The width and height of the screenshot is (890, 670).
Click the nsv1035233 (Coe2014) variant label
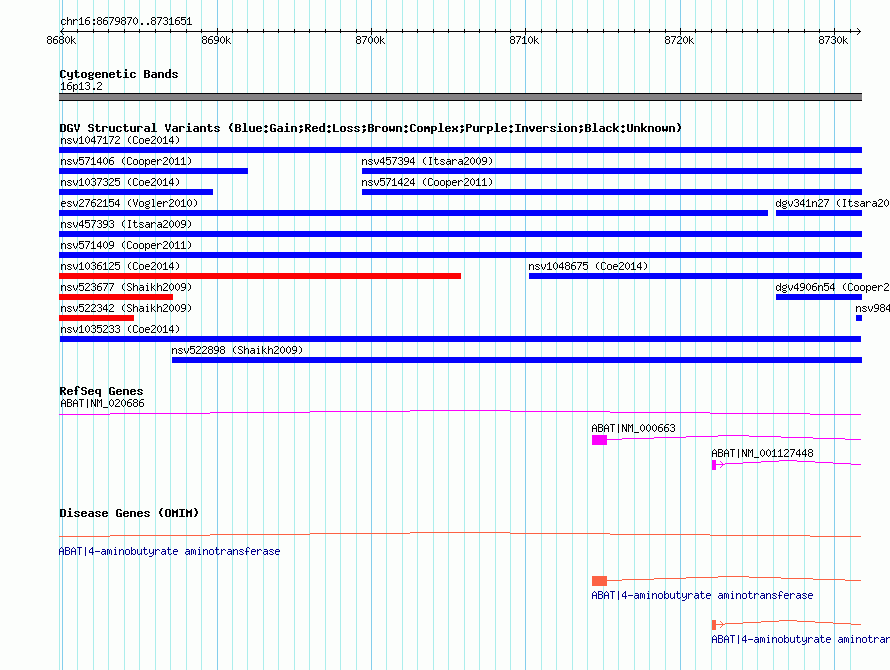click(x=120, y=329)
